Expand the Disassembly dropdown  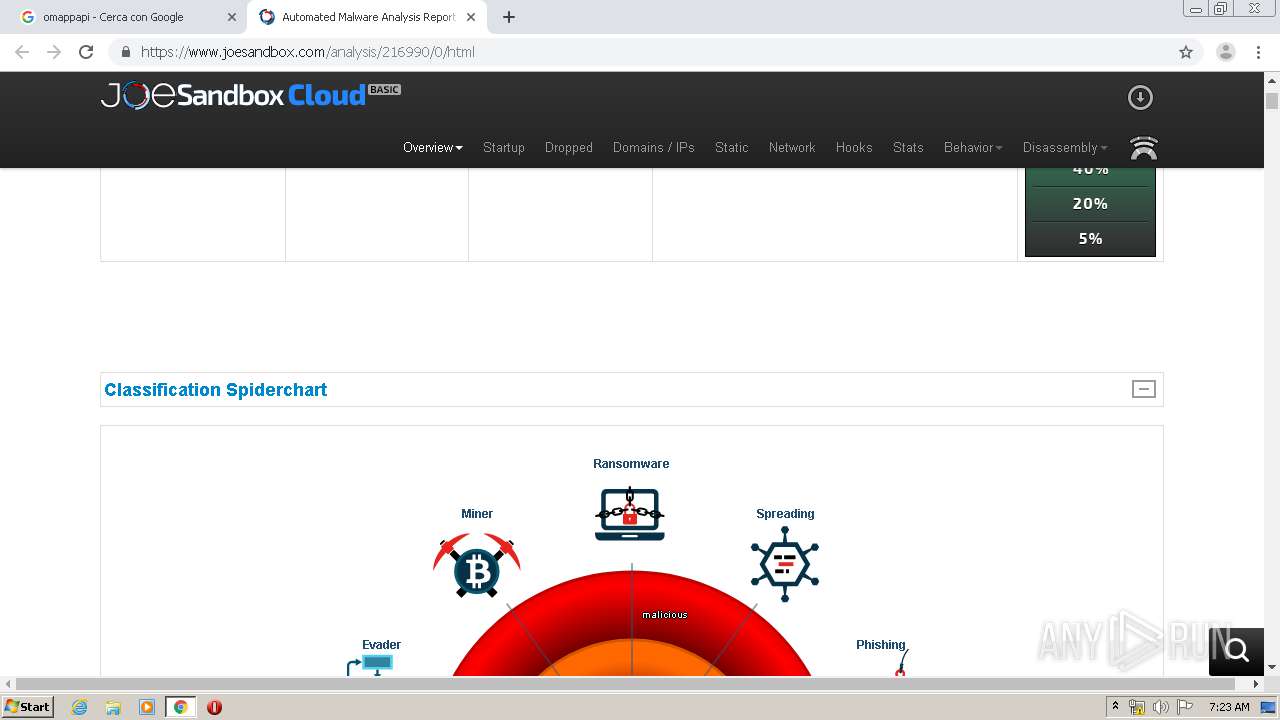[1065, 147]
